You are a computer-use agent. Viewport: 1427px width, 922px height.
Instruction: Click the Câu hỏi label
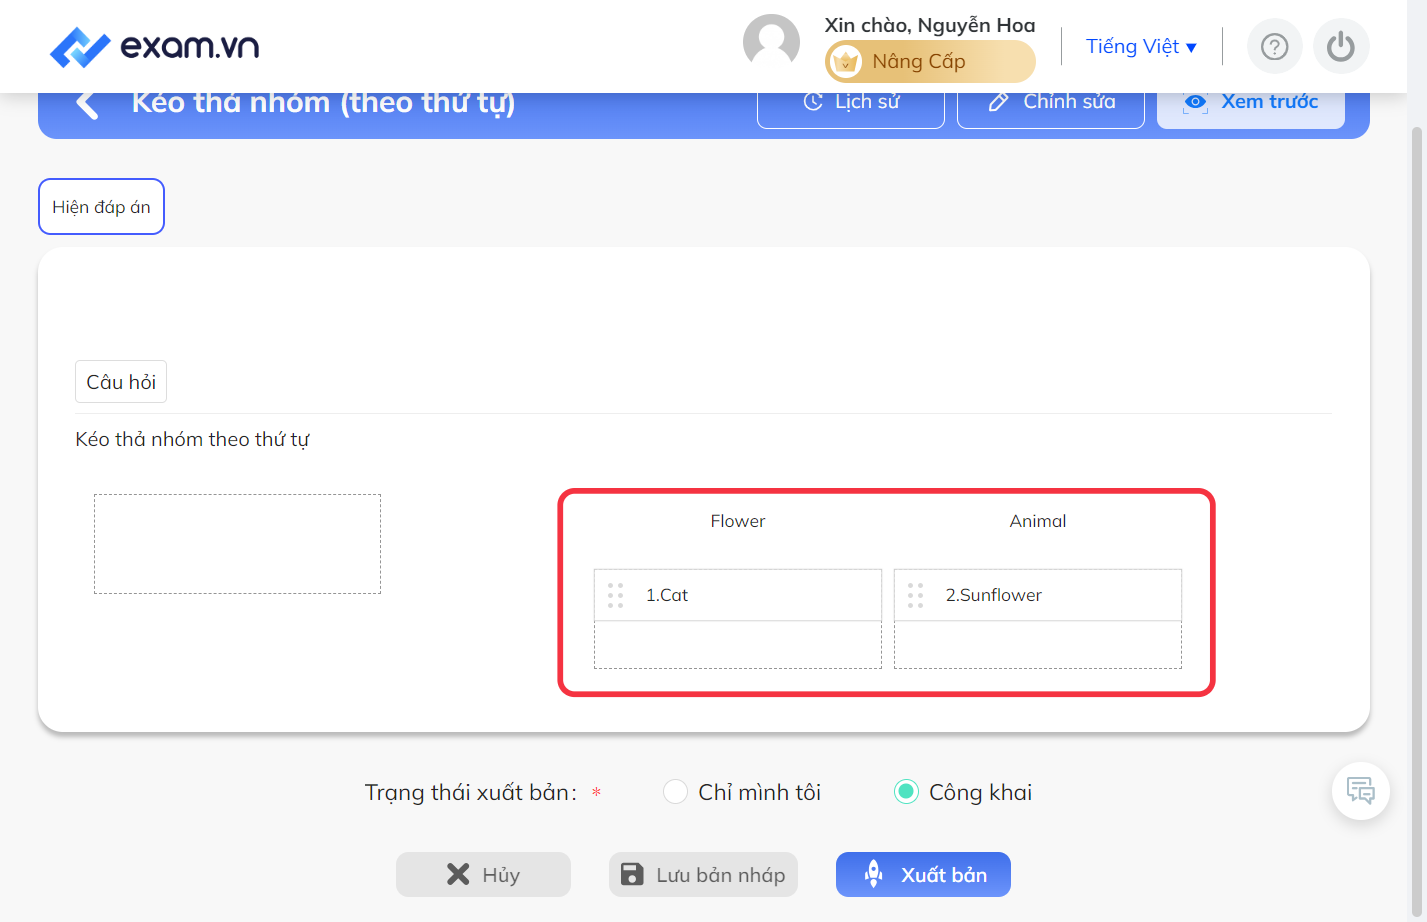[x=121, y=382]
